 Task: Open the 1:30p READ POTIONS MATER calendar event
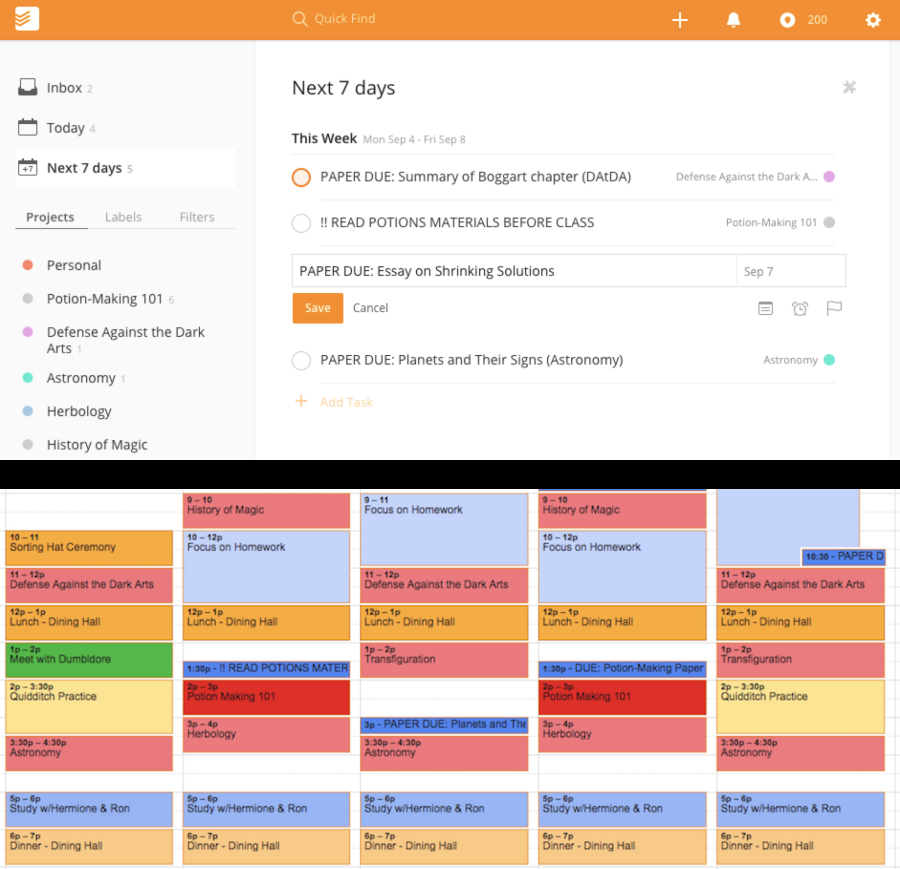click(266, 668)
